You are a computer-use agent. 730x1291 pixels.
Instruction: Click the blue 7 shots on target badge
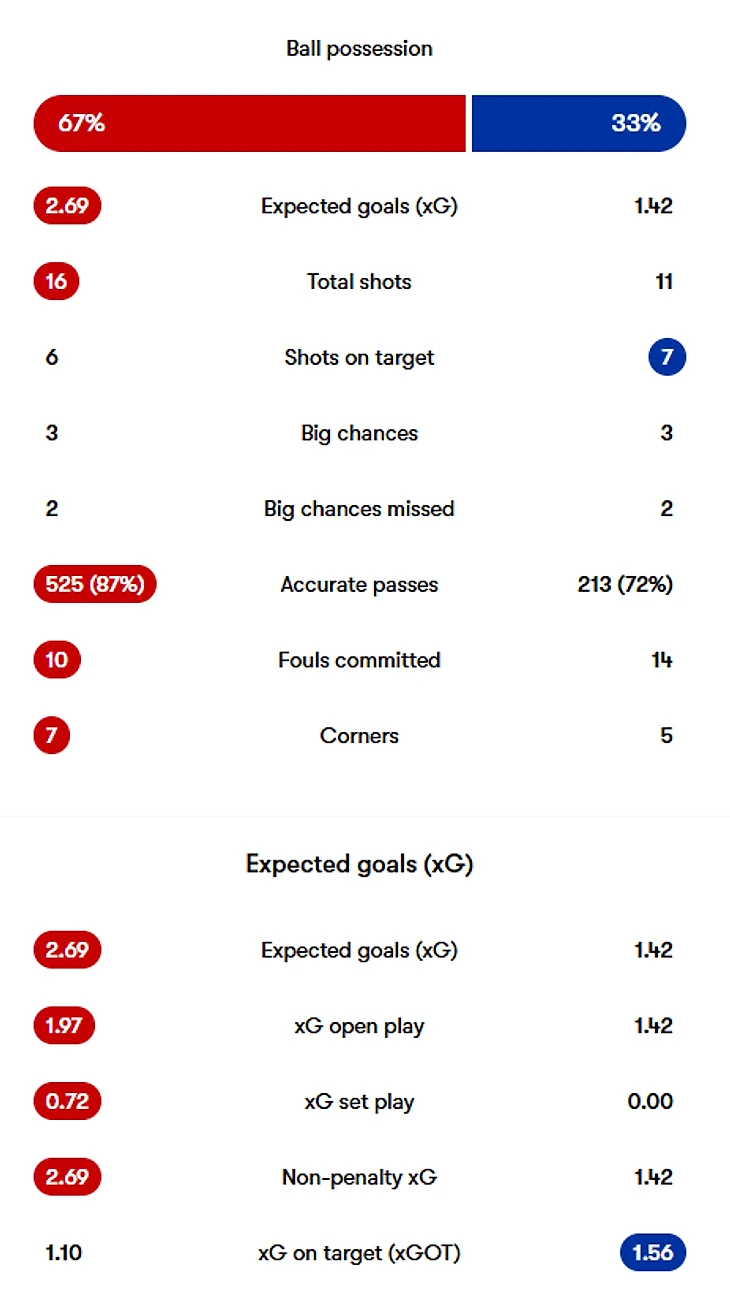(x=667, y=357)
